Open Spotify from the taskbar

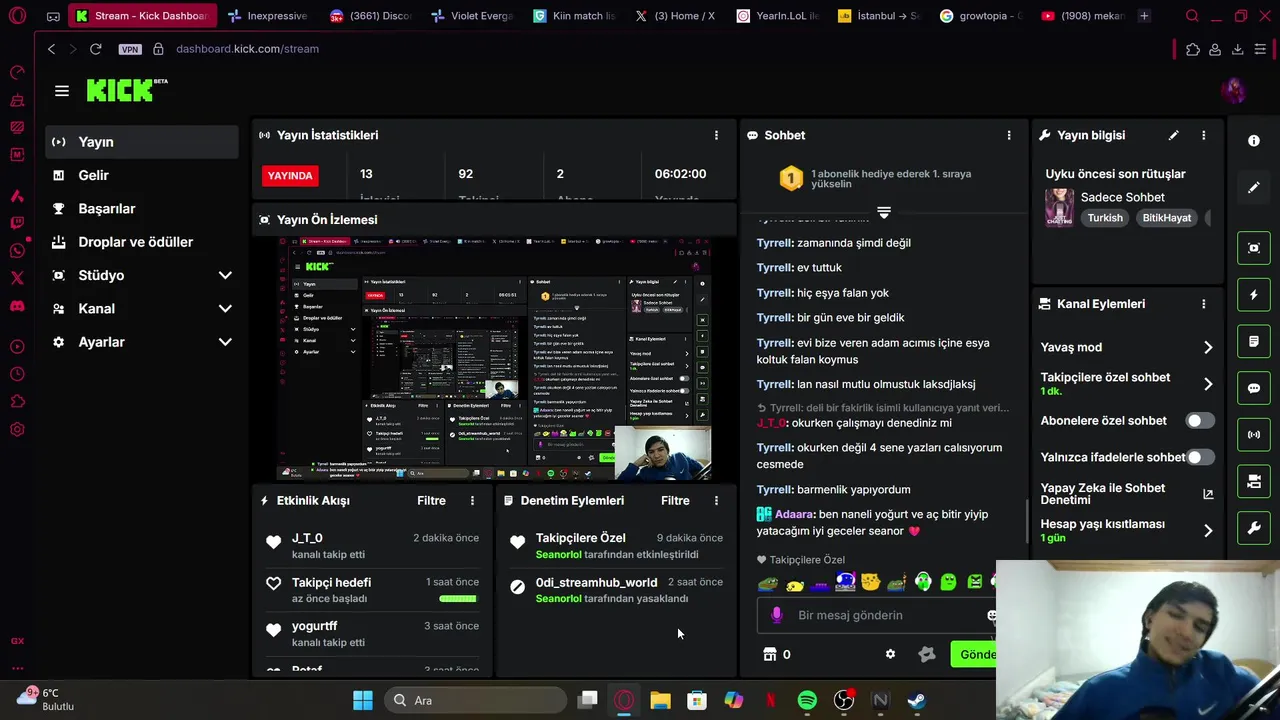point(807,700)
